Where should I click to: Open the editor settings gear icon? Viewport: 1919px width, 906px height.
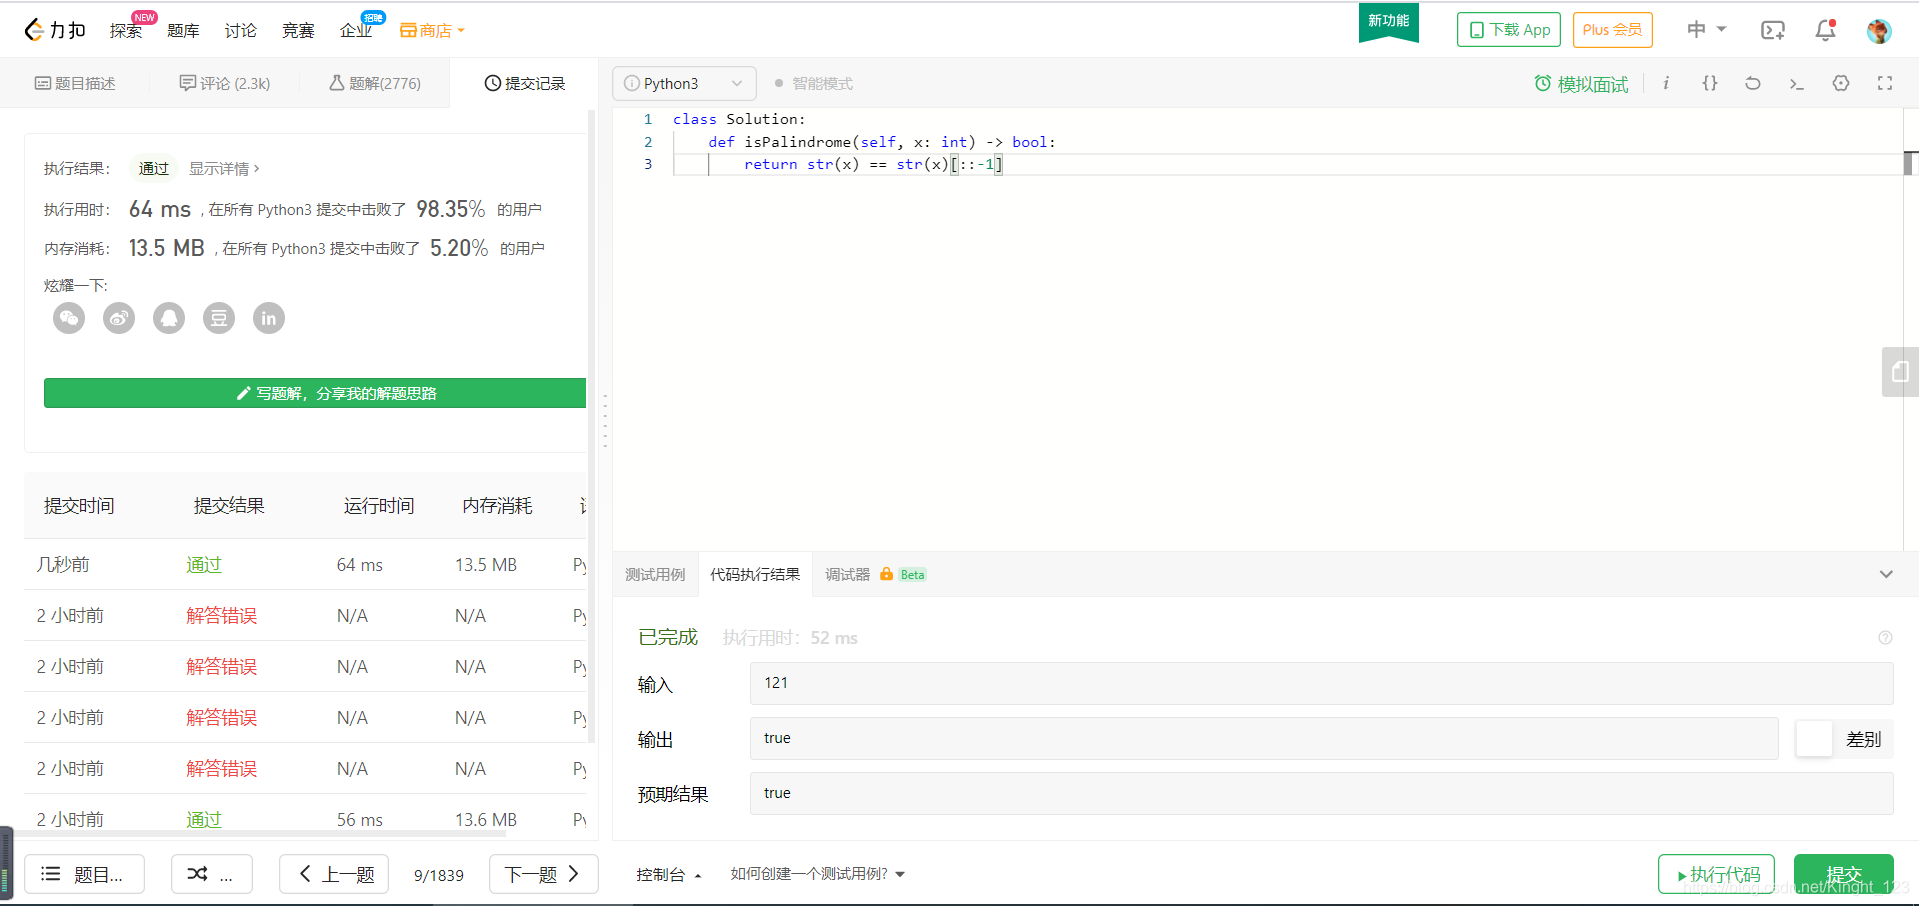pyautogui.click(x=1841, y=83)
